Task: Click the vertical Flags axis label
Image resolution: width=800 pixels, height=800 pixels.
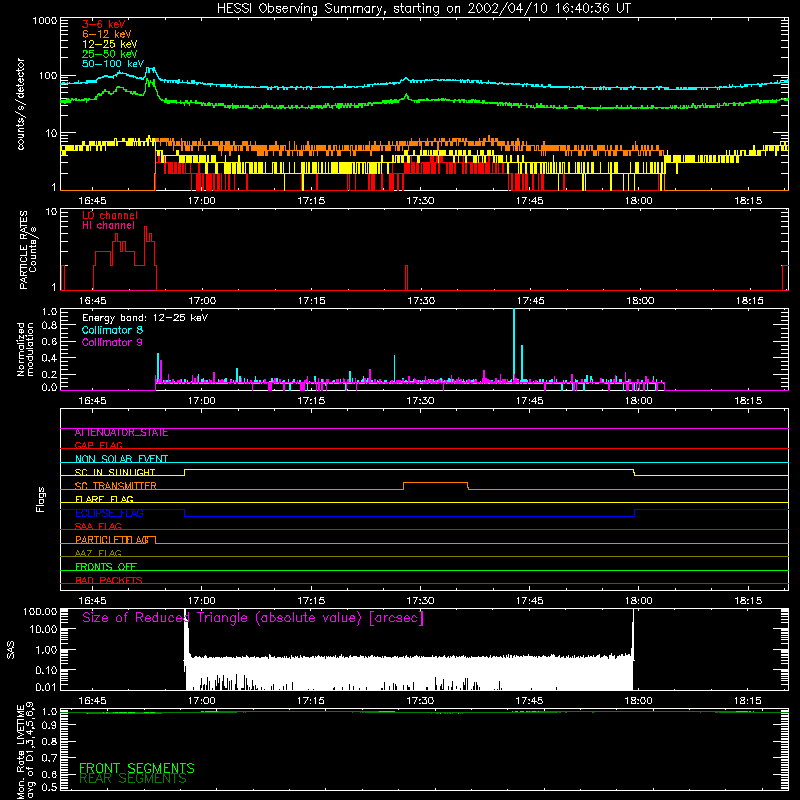Action: (41, 499)
